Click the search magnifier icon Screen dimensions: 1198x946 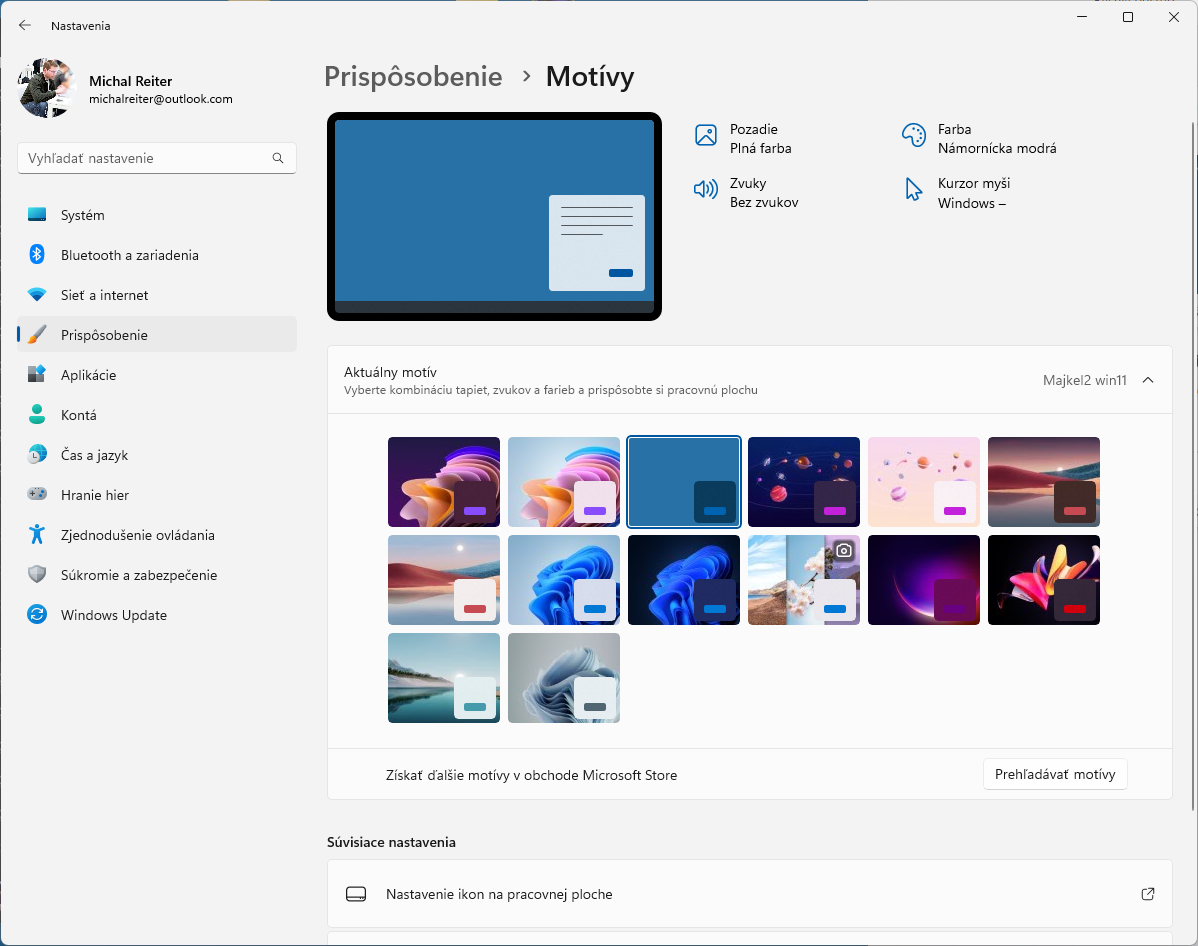[278, 158]
